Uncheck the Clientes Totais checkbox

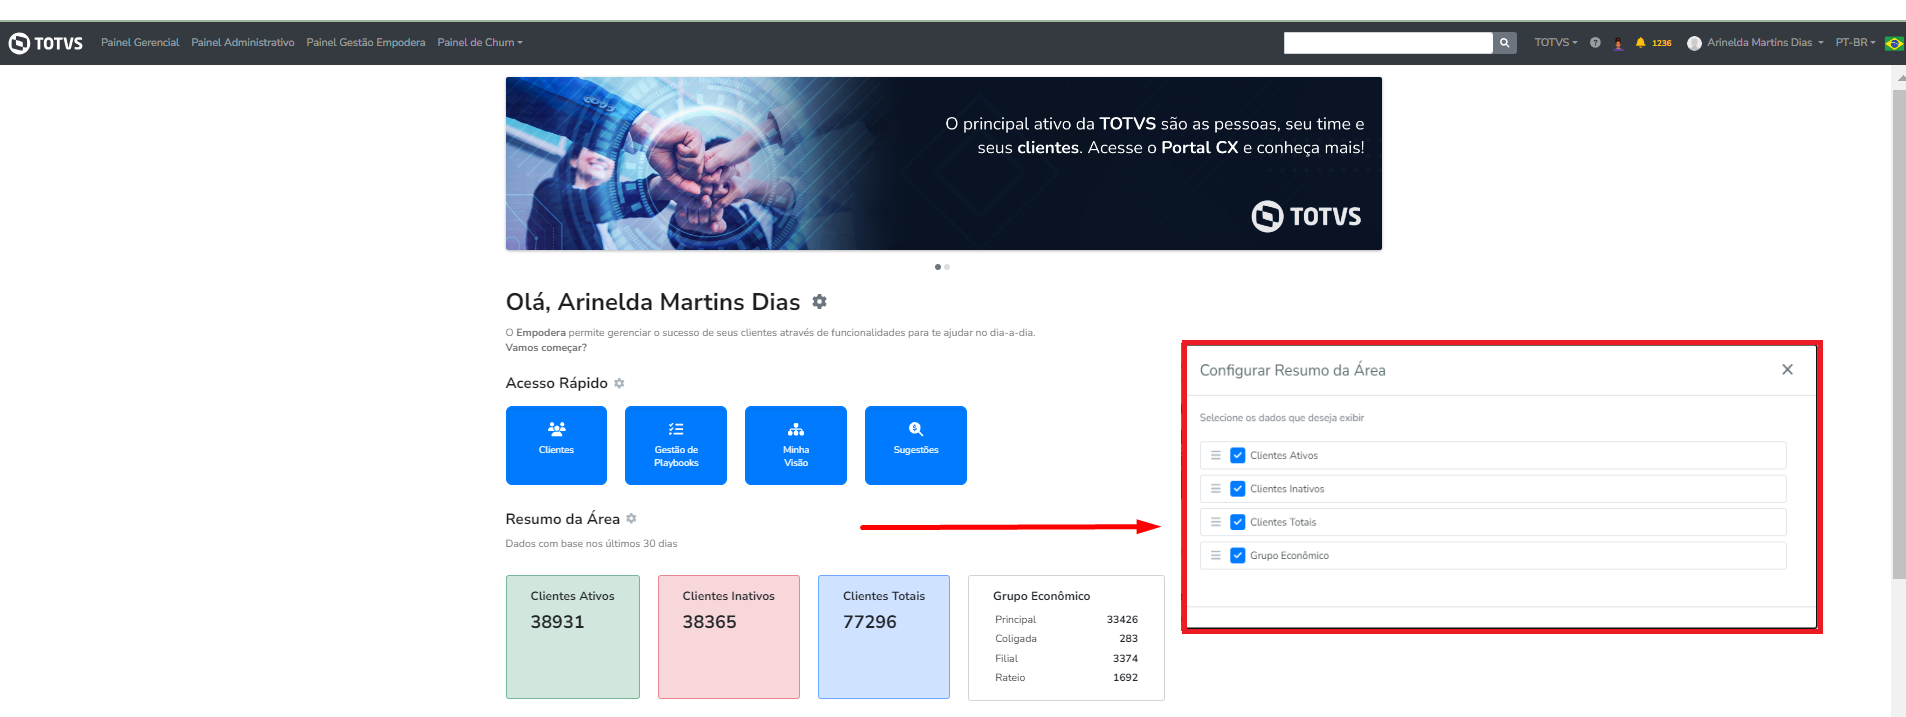(1238, 522)
